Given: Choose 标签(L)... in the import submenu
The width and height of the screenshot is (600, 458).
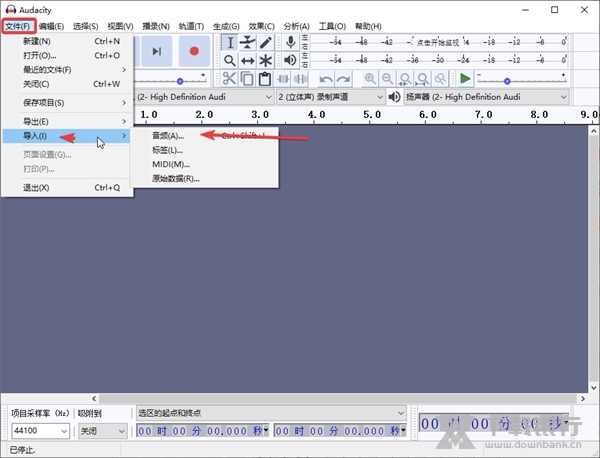Looking at the screenshot, I should tap(204, 150).
